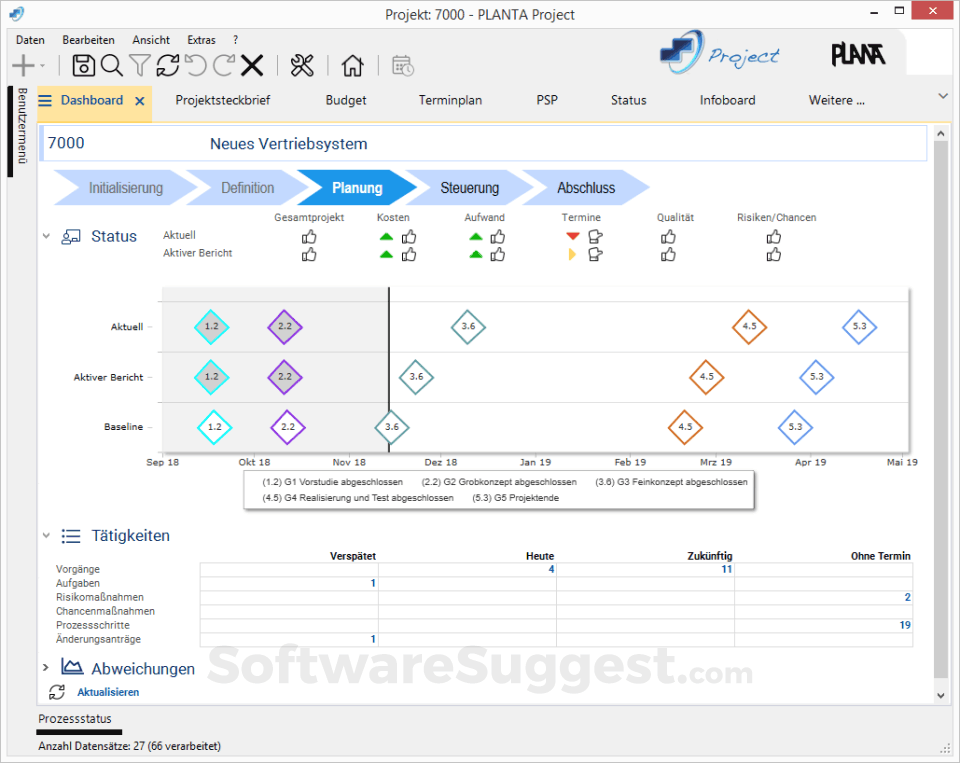The height and width of the screenshot is (763, 960).
Task: Click the calendar scheduling toolbar icon
Action: coord(403,65)
